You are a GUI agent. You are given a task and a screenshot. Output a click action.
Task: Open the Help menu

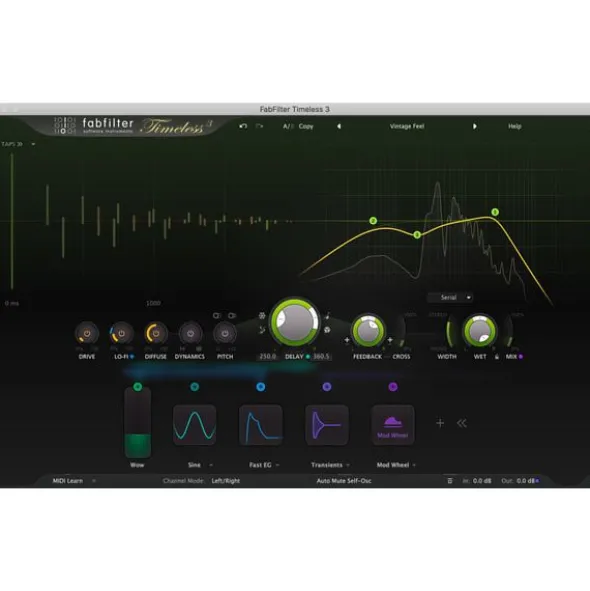(515, 126)
